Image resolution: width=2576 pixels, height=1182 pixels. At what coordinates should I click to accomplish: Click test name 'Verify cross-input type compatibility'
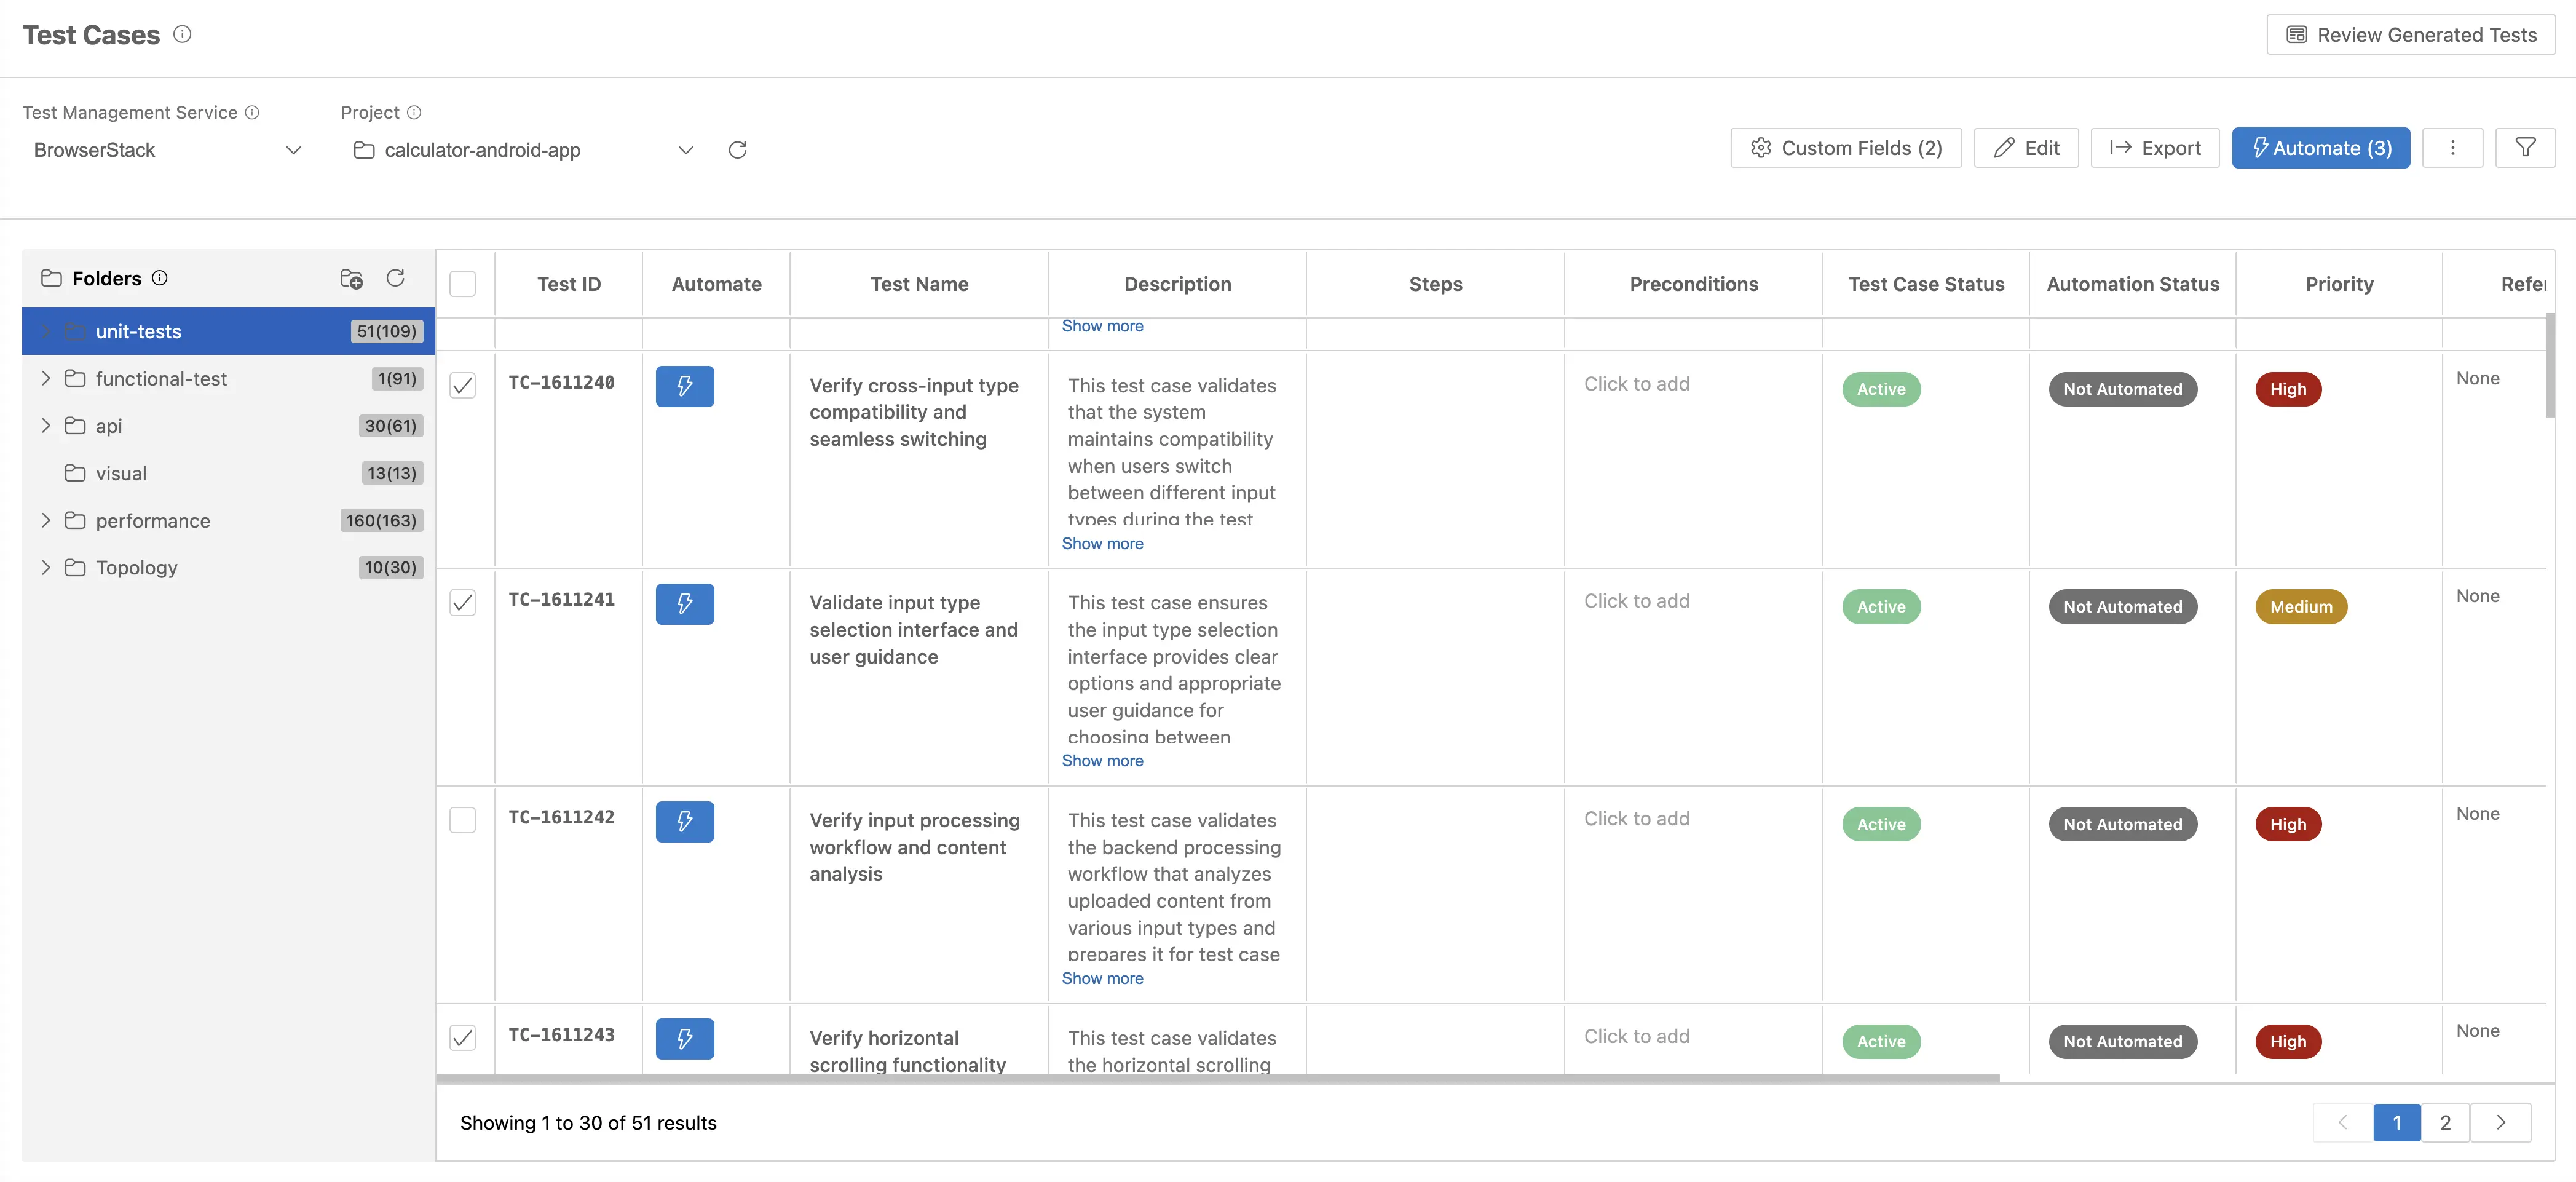[914, 412]
